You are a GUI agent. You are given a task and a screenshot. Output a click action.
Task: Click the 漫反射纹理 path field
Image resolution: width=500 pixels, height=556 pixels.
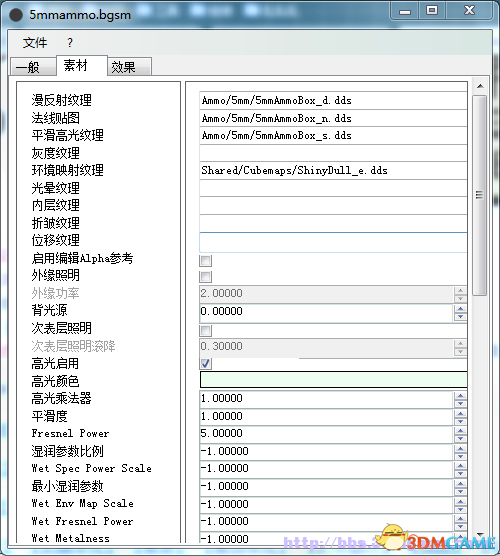[x=333, y=100]
